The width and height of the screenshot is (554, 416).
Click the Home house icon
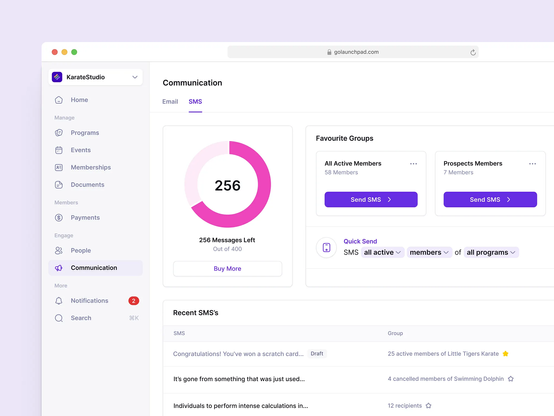click(59, 100)
